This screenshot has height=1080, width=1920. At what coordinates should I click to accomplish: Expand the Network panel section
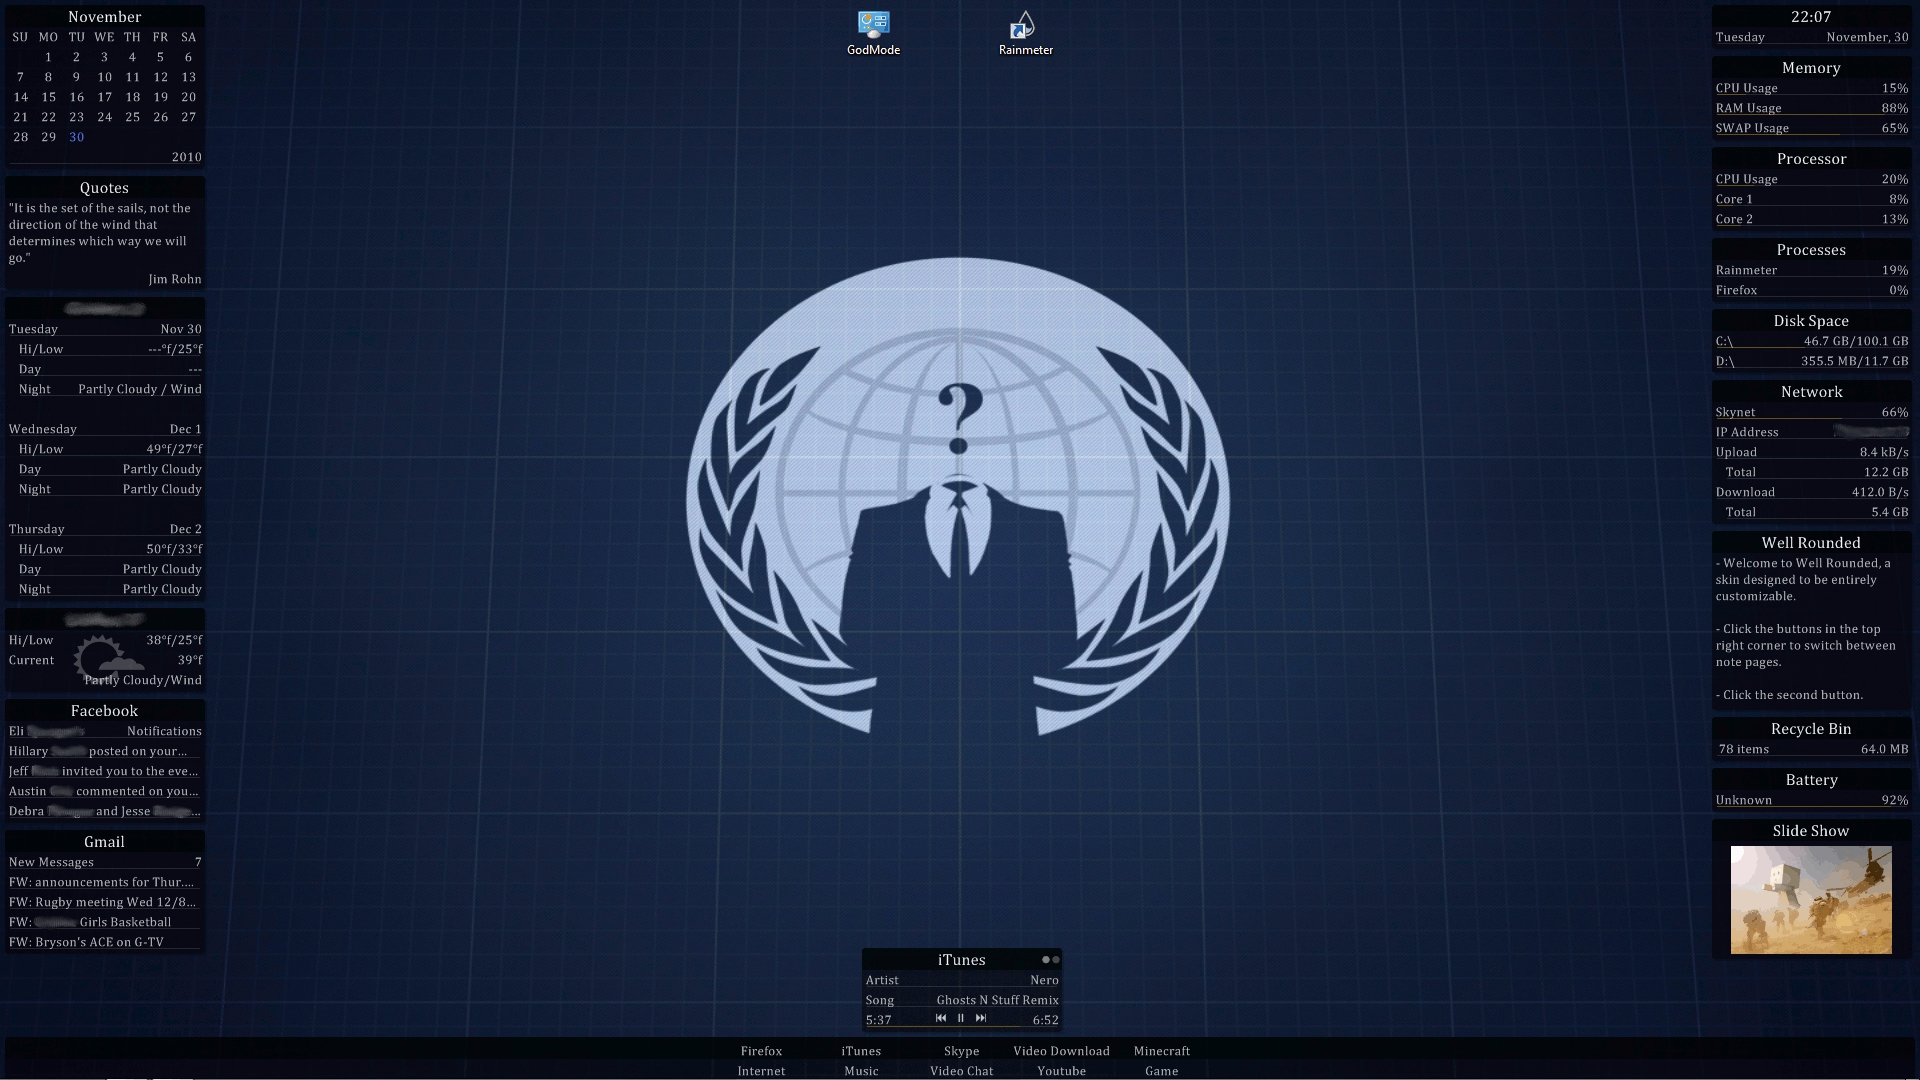tap(1811, 392)
